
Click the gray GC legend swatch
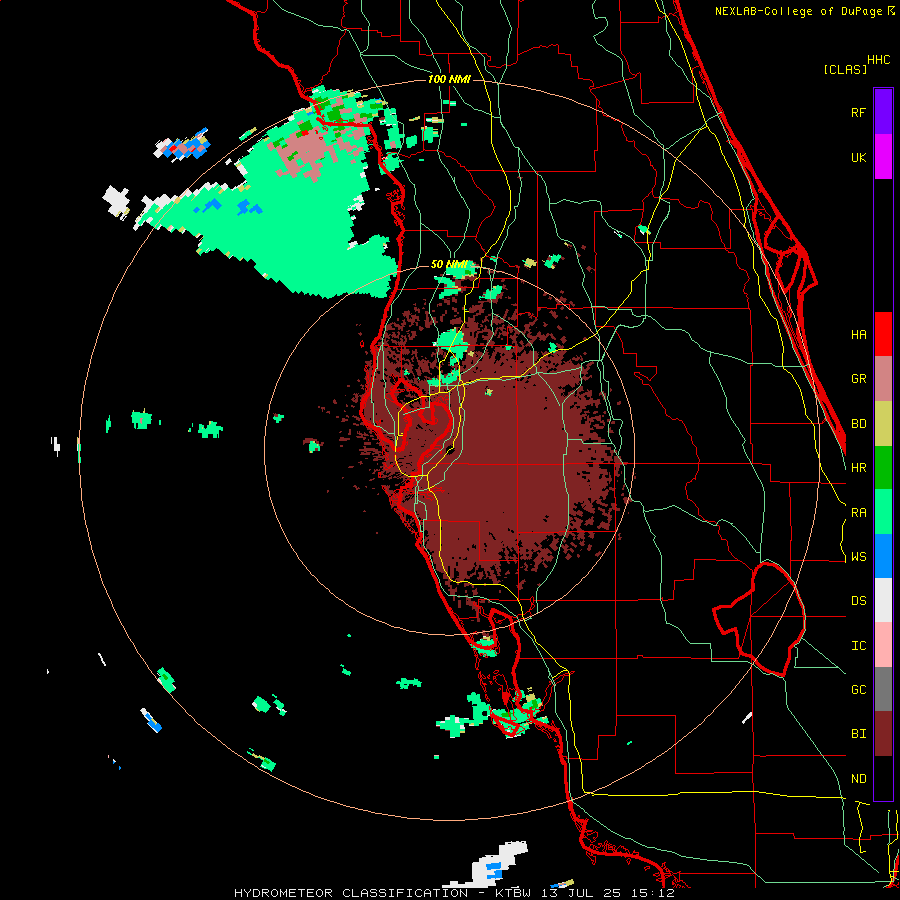click(x=883, y=689)
